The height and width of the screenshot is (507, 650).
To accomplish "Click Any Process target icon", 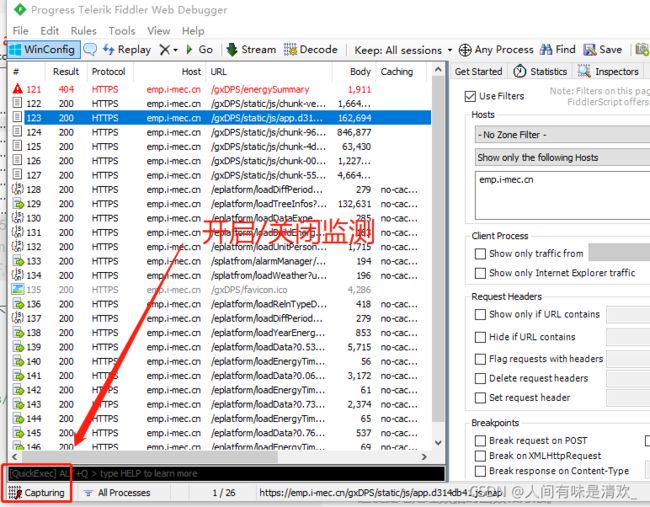I will [465, 50].
